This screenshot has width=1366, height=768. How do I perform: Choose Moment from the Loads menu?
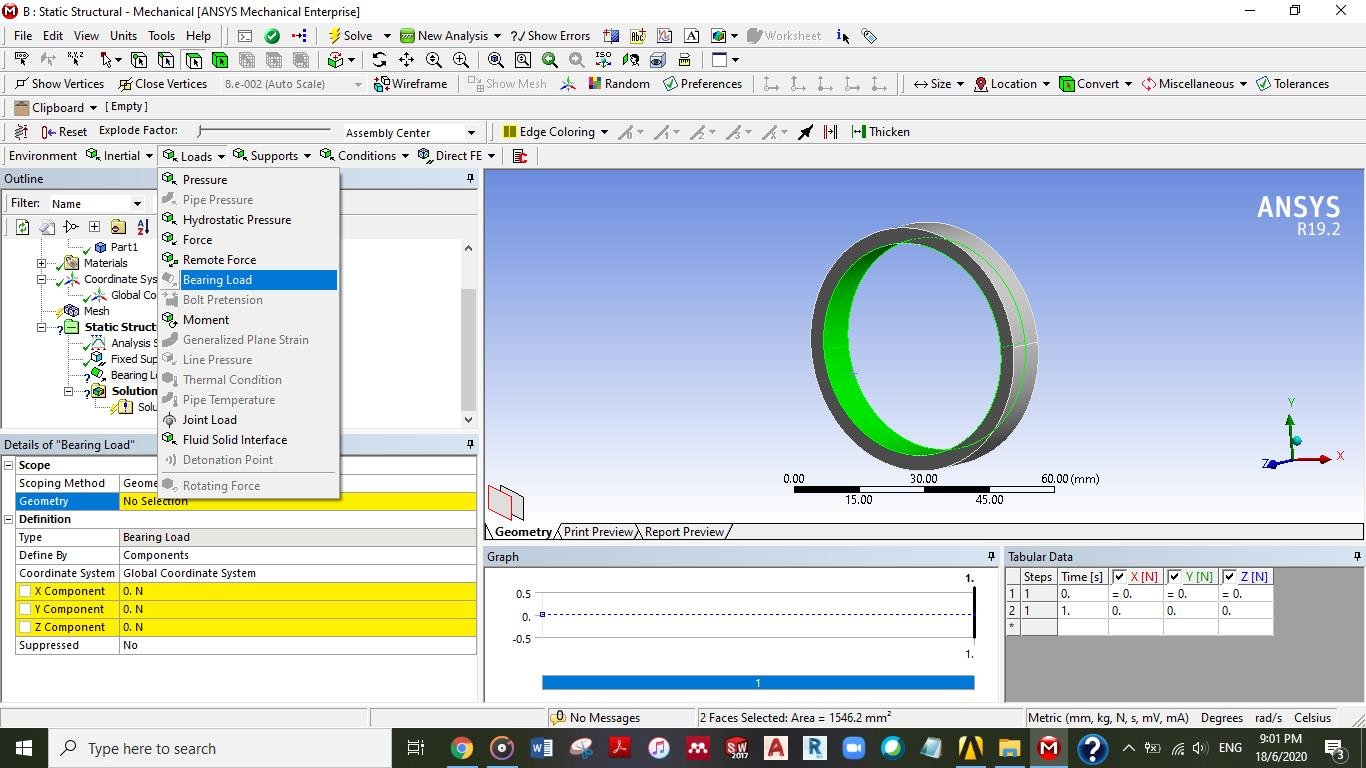tap(248, 320)
